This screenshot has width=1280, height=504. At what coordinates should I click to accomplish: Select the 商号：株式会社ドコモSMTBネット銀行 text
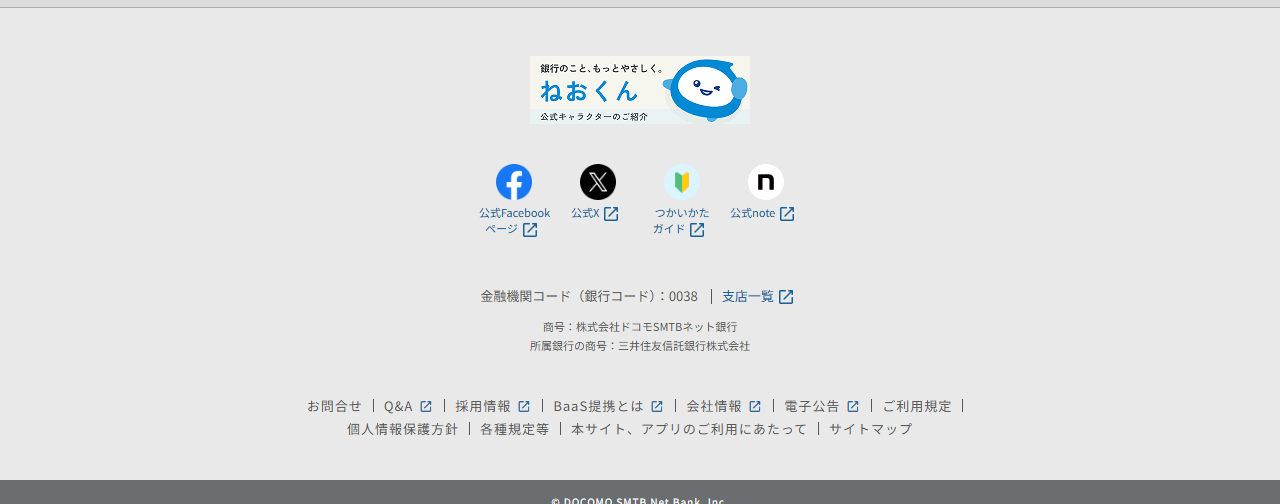click(640, 327)
